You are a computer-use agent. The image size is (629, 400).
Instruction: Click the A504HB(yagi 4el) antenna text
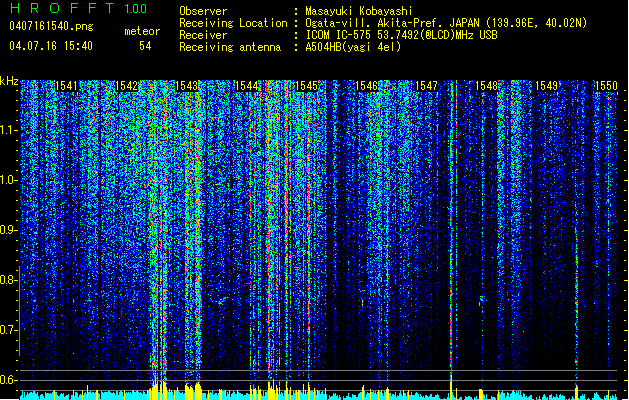click(x=353, y=47)
